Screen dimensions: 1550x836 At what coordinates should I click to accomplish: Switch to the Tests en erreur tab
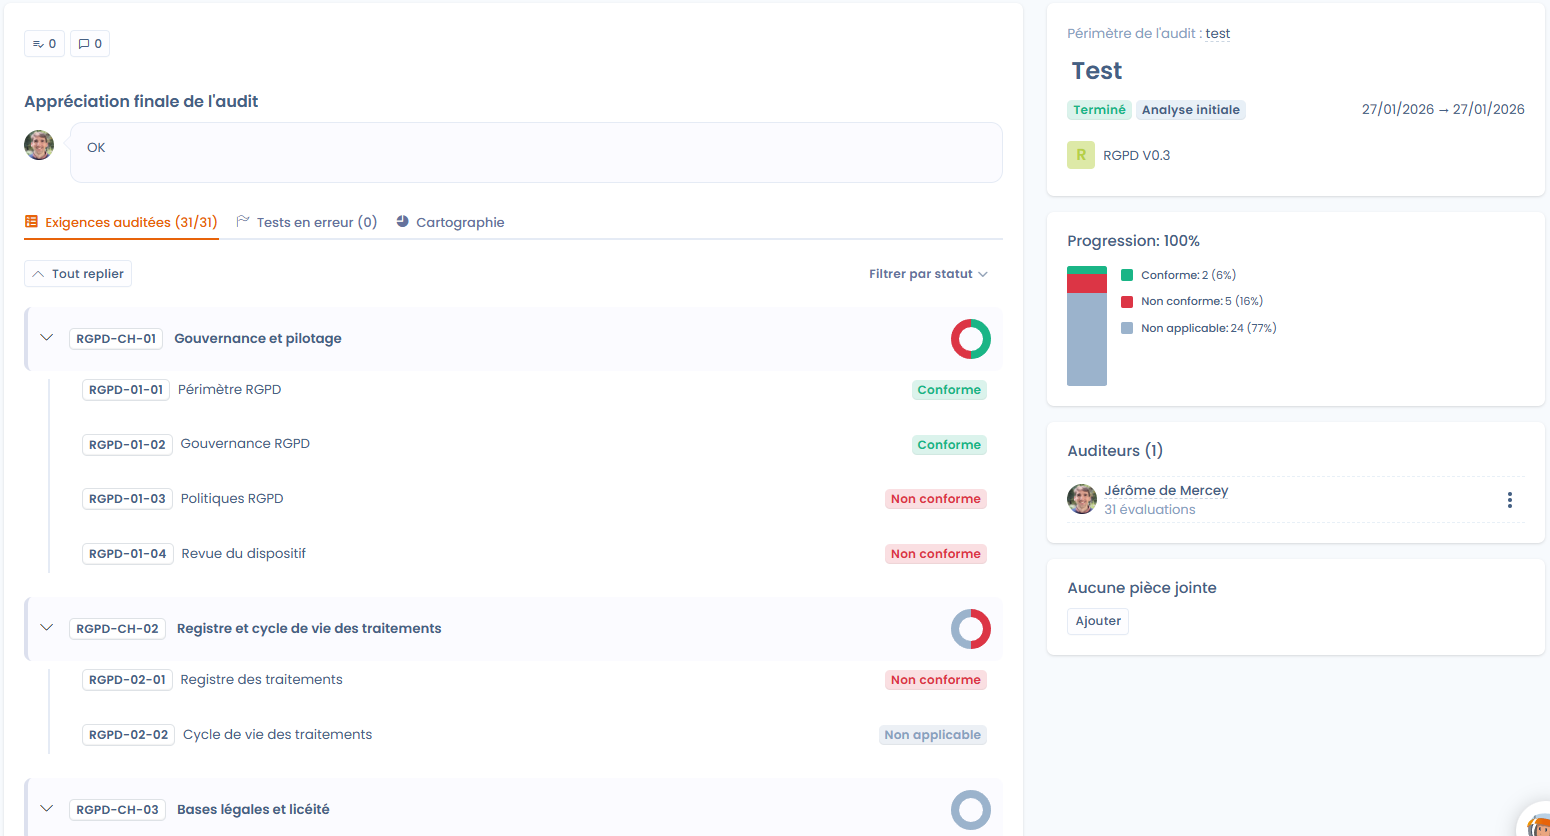(307, 222)
